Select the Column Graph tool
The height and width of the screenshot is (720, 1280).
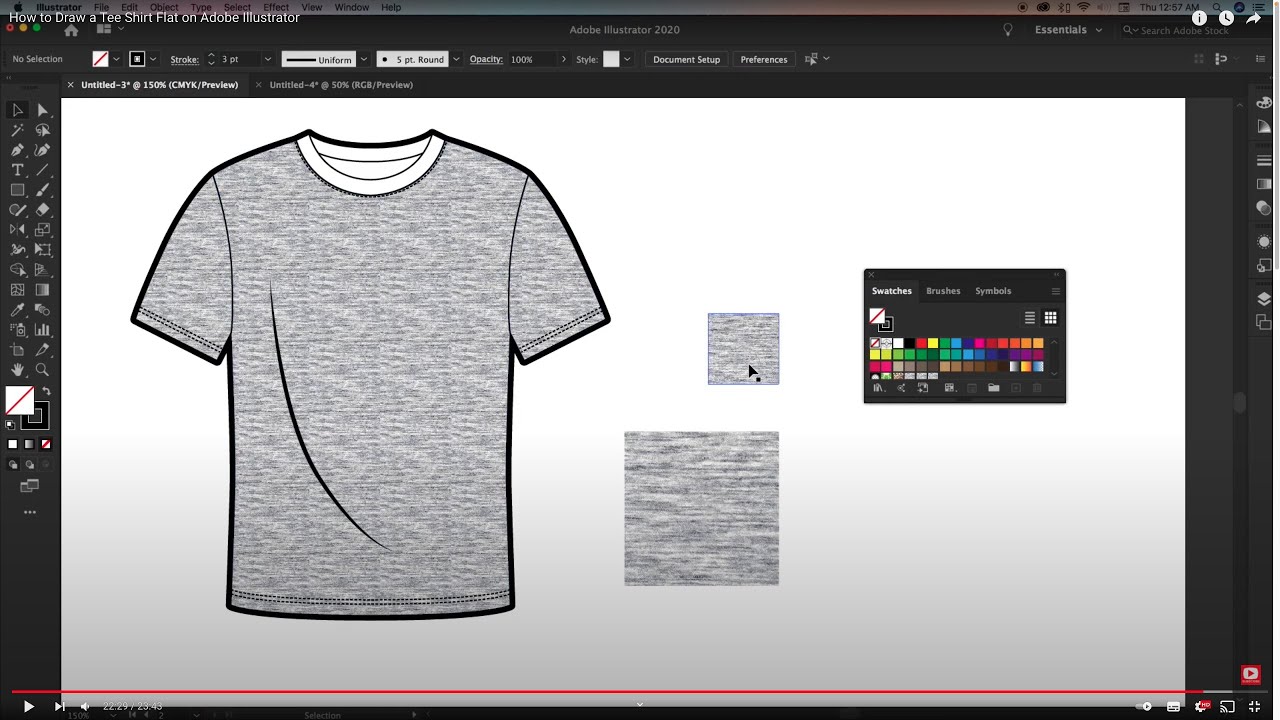tap(42, 330)
